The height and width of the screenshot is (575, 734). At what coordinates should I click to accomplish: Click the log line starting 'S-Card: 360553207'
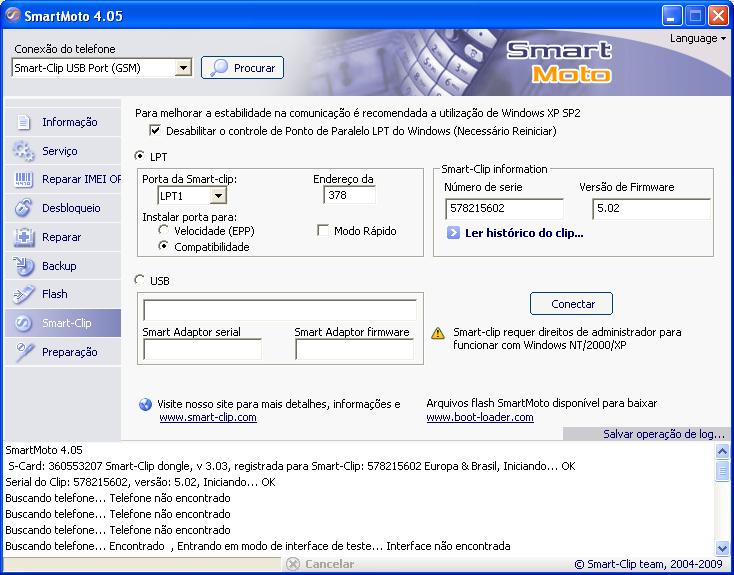[x=292, y=466]
